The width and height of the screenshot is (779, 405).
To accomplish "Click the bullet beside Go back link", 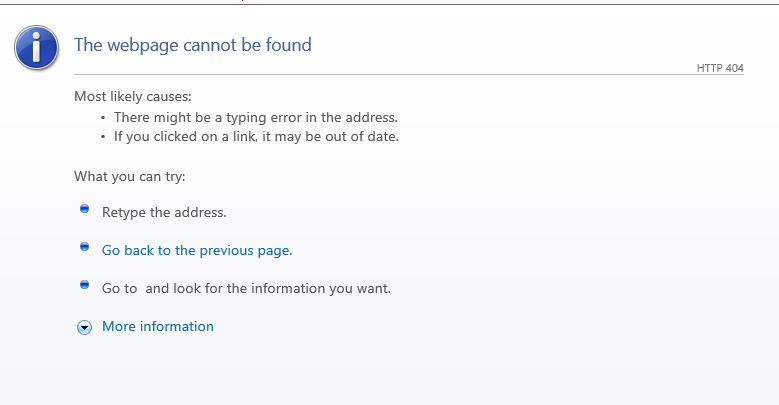I will (x=85, y=247).
